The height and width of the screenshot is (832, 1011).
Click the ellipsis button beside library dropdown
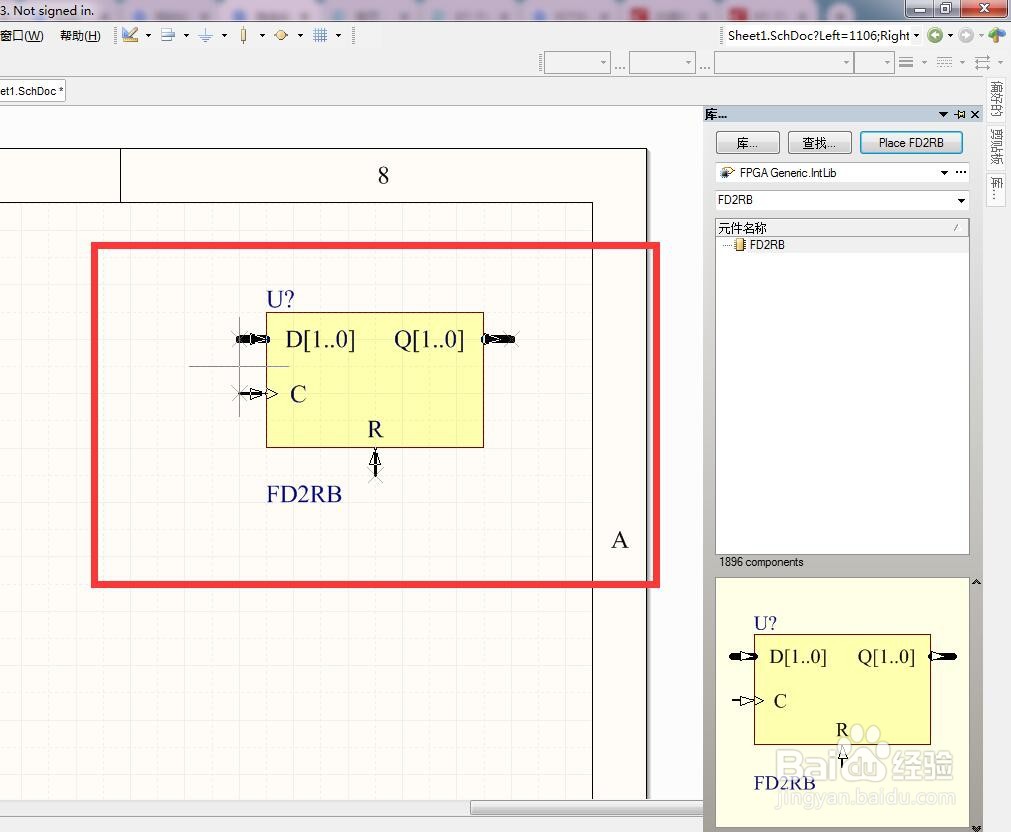tap(961, 172)
